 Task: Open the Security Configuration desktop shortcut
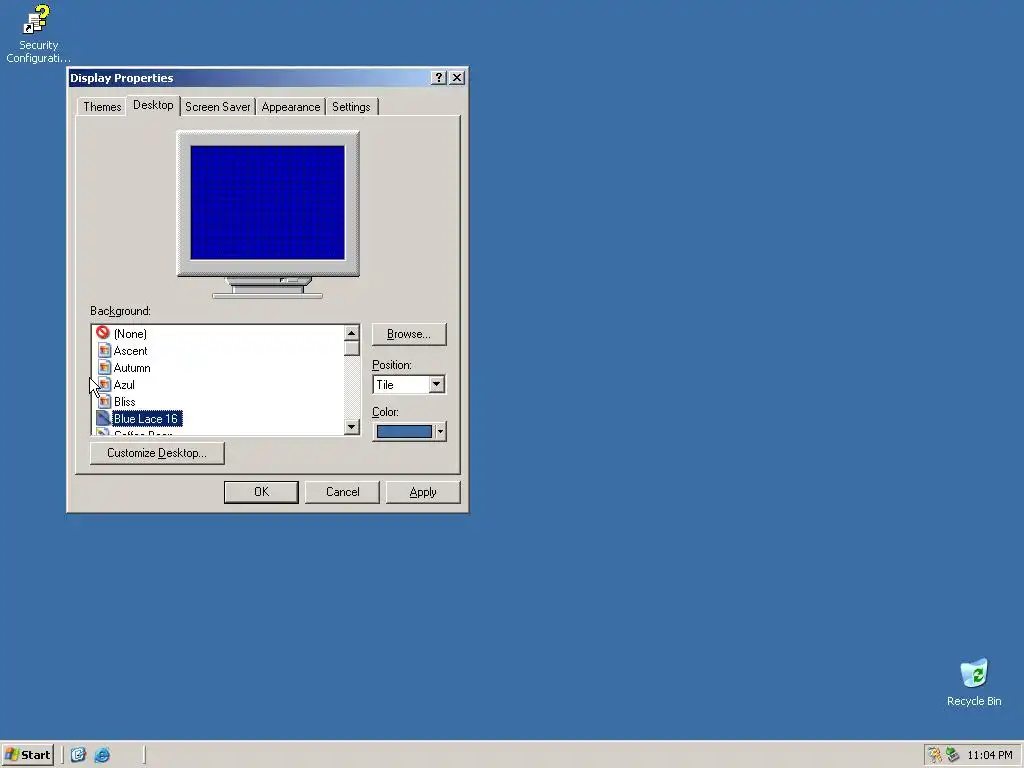(x=37, y=33)
